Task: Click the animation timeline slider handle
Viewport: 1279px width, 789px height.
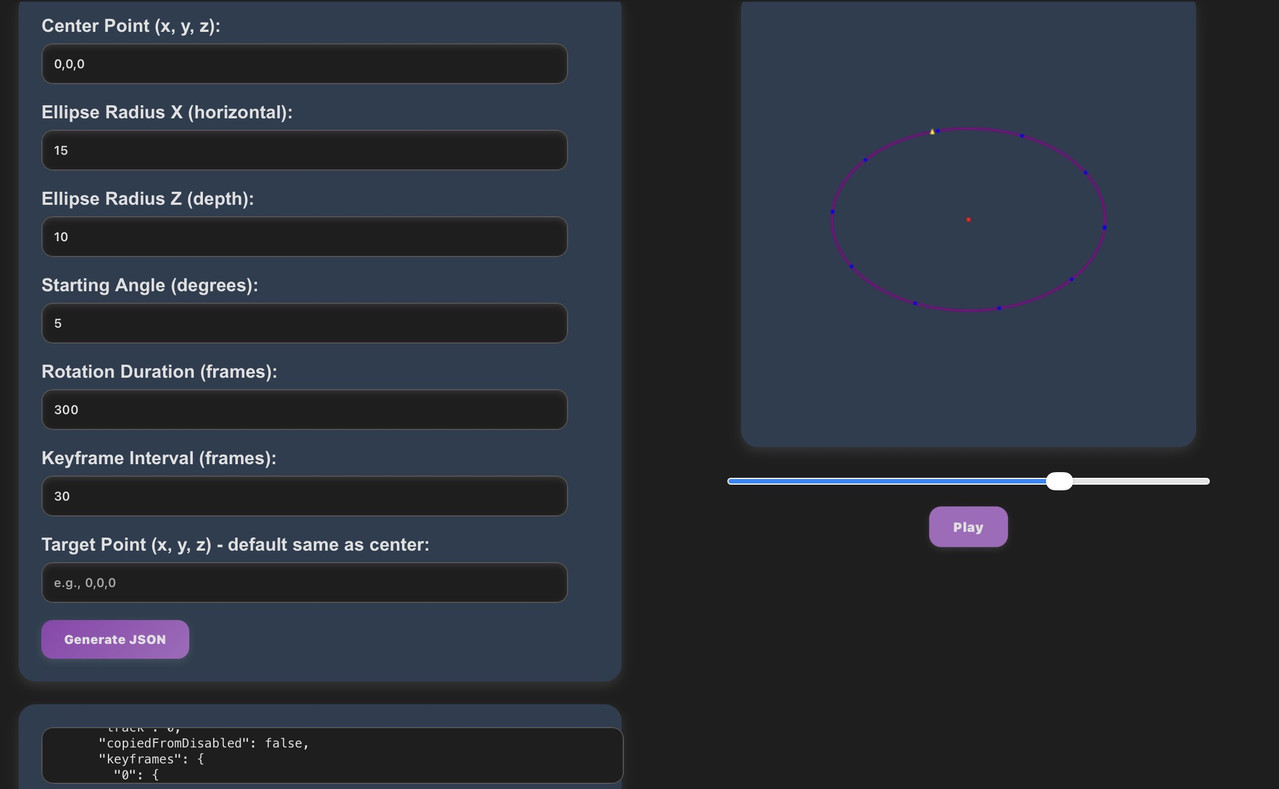Action: click(1059, 481)
